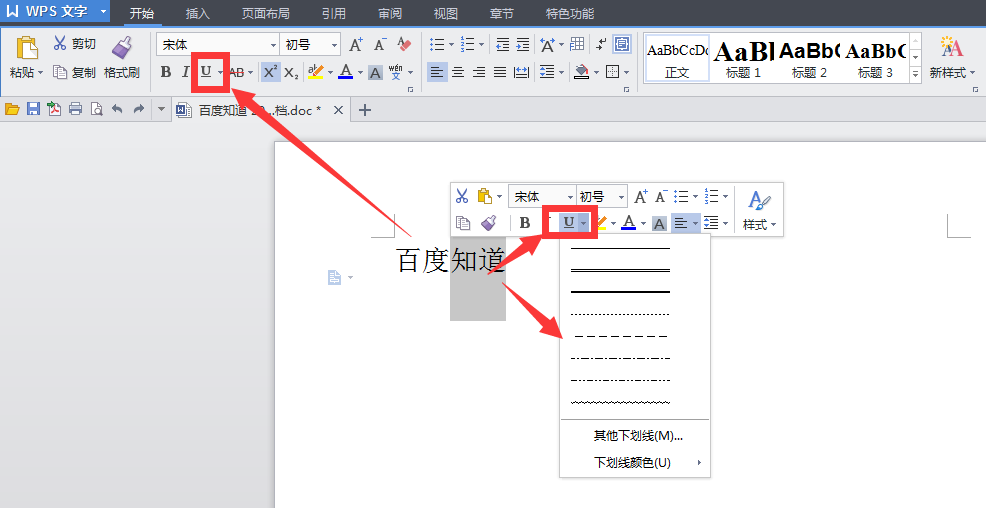986x508 pixels.
Task: Close the 百度知道 document tab
Action: [x=338, y=111]
